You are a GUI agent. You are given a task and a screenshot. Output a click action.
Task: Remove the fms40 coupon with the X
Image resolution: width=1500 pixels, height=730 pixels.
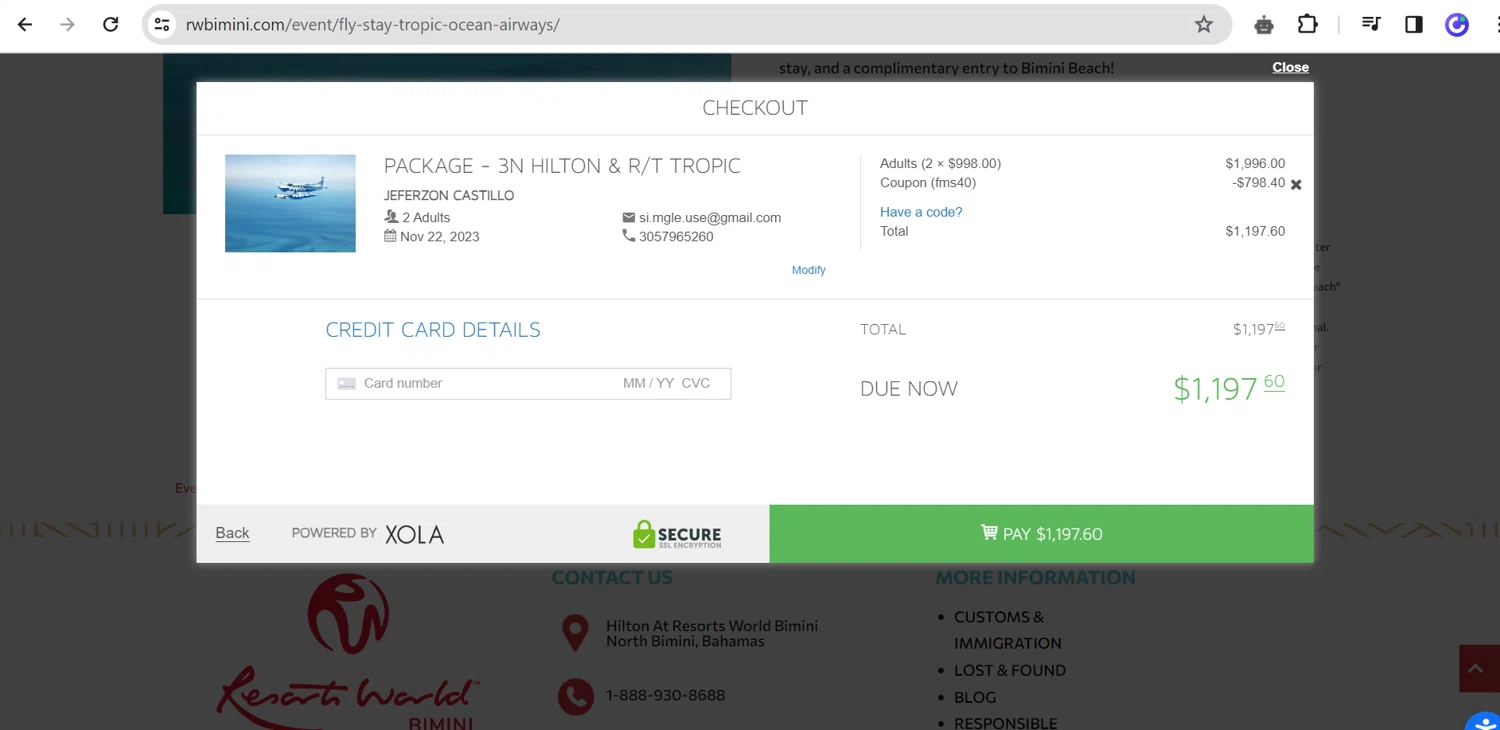coord(1296,185)
